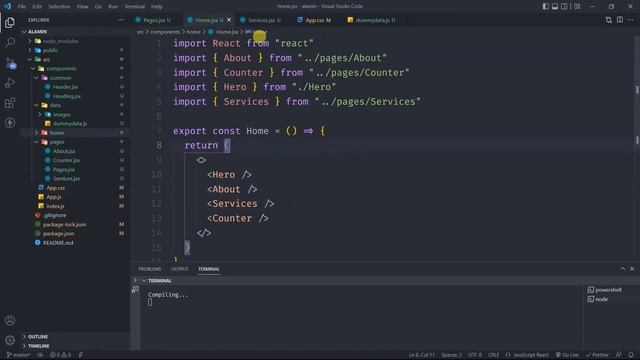Viewport: 640px width, 360px height.
Task: Click the Prettier status bar item
Action: click(x=598, y=355)
